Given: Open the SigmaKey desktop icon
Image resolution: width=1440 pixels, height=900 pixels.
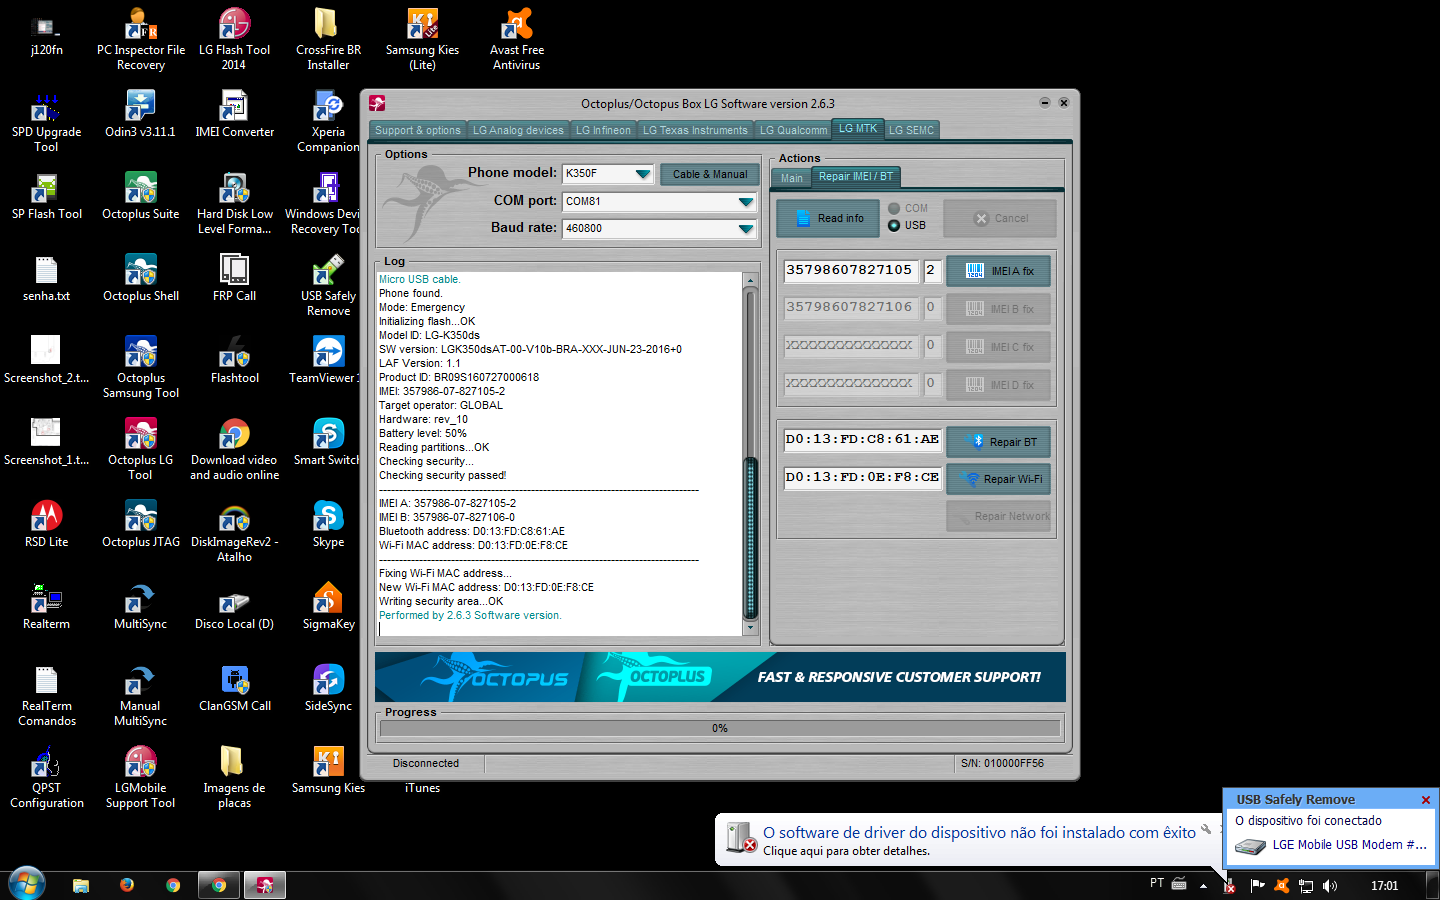Looking at the screenshot, I should click(328, 606).
